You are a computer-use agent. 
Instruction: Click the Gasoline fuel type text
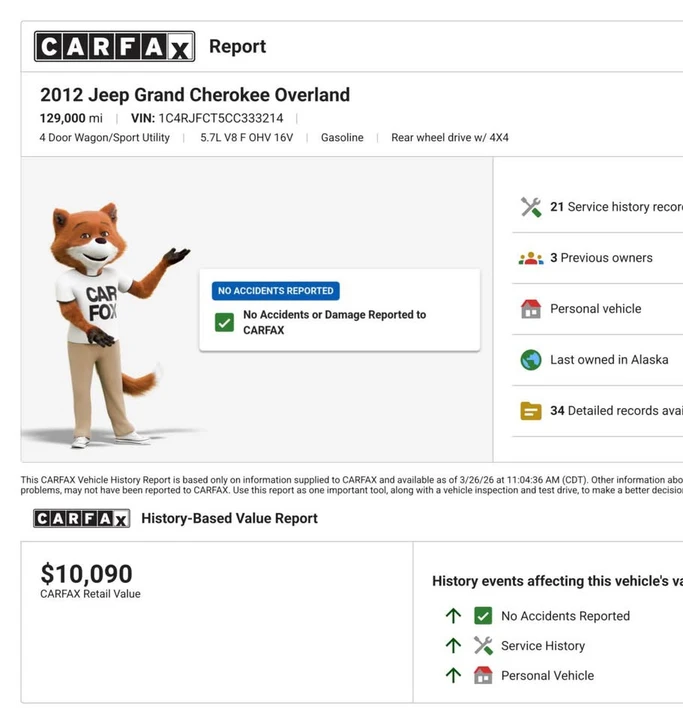tap(342, 138)
